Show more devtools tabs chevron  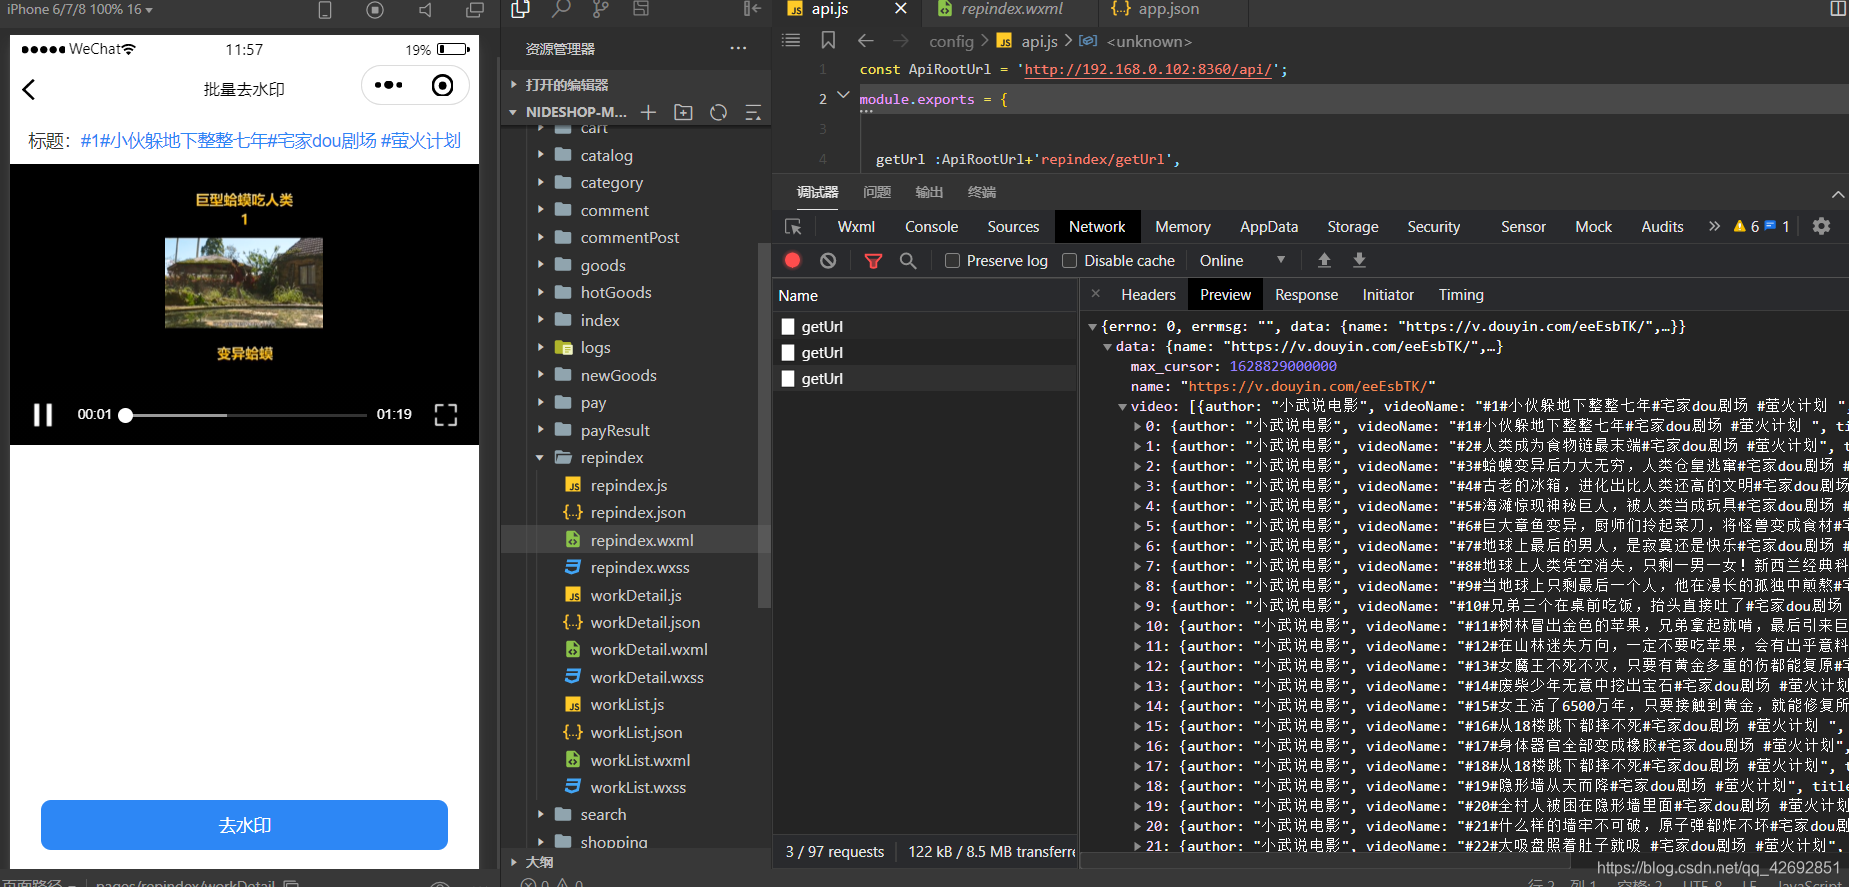tap(1714, 226)
